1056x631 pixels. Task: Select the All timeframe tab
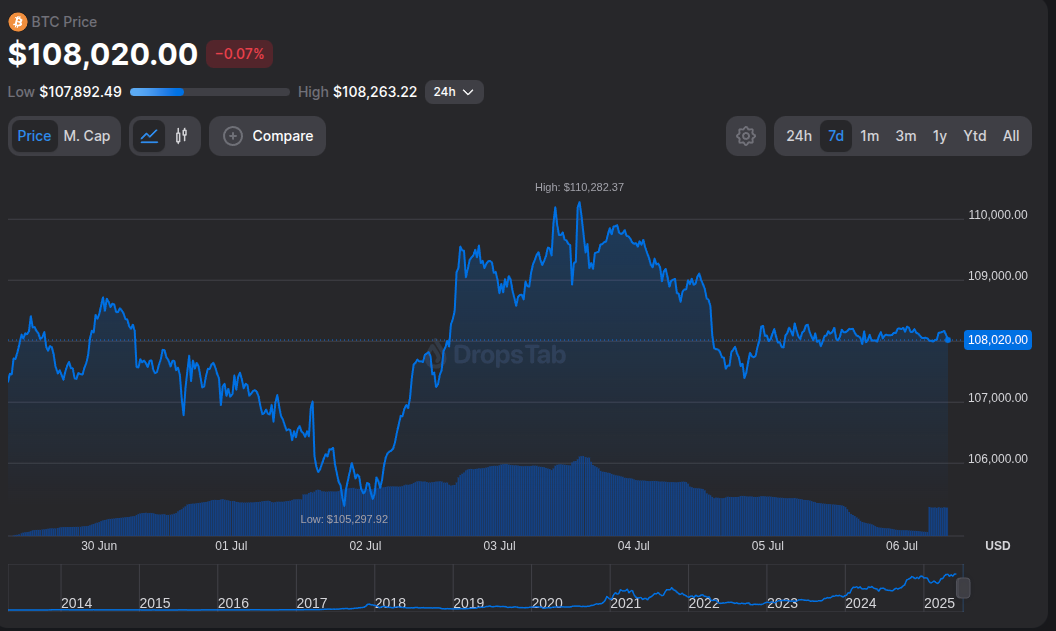1011,136
